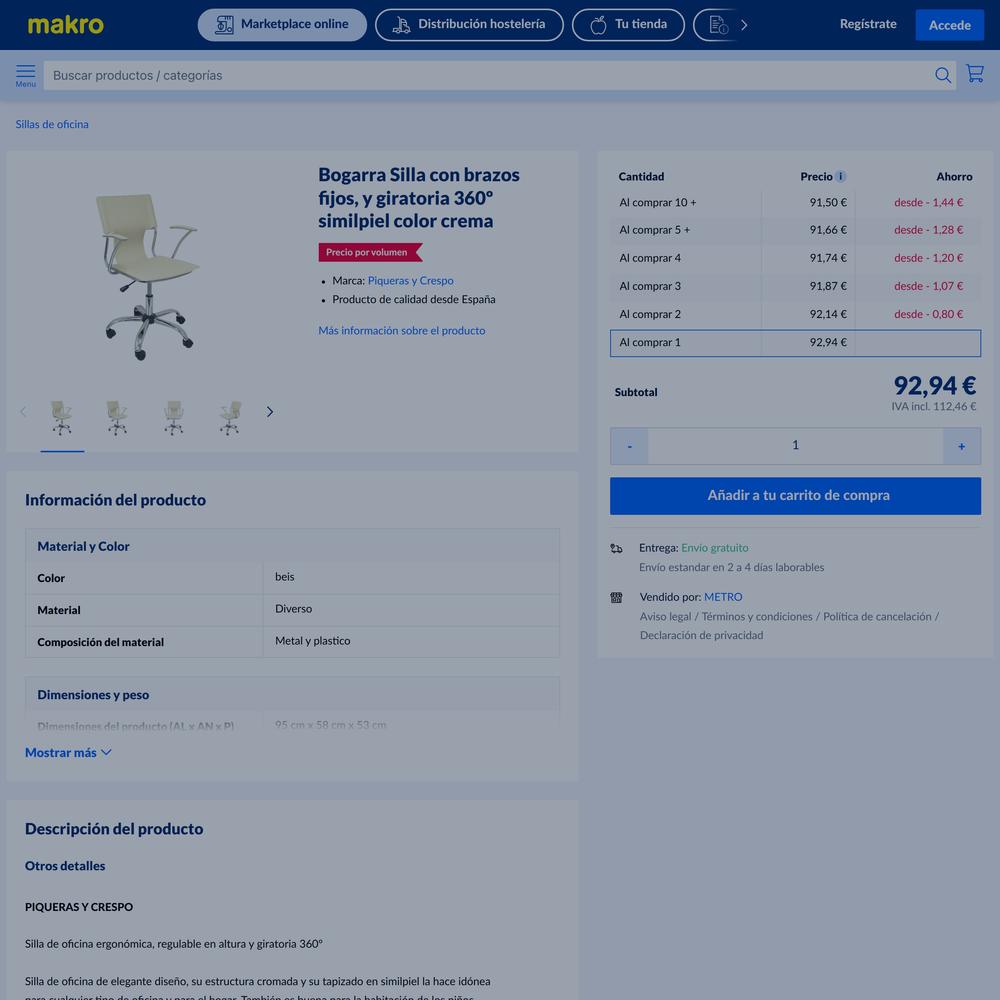Open the Aviso legal link
1000x1000 pixels.
[x=665, y=617]
